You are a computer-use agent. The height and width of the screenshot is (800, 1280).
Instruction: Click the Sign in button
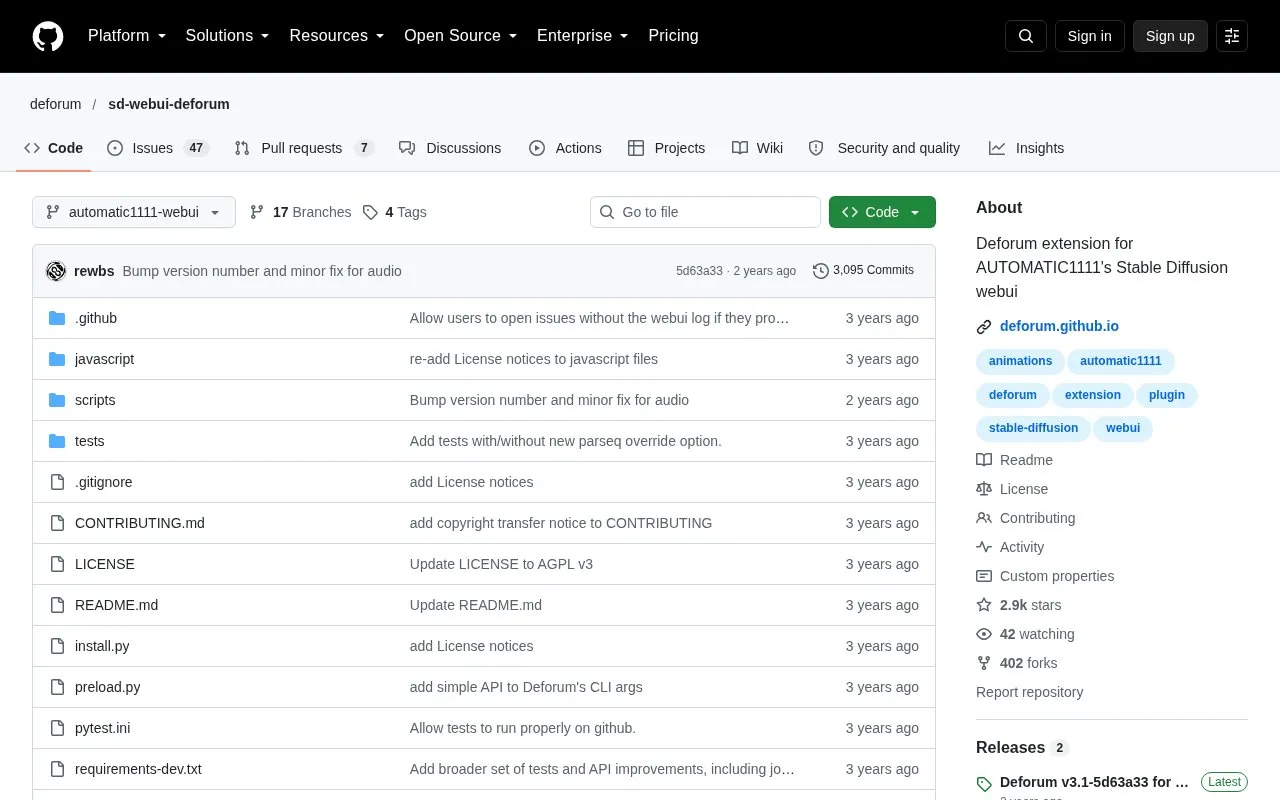pyautogui.click(x=1089, y=36)
